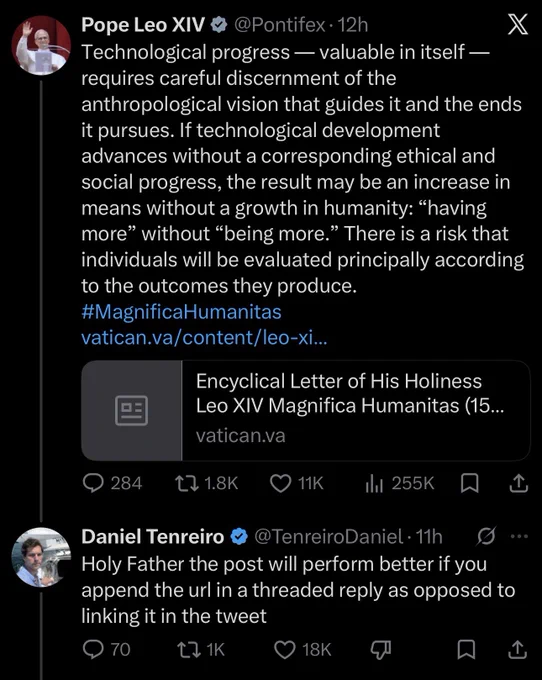
Task: Share Daniel Tenreiro's reply
Action: coord(518,650)
